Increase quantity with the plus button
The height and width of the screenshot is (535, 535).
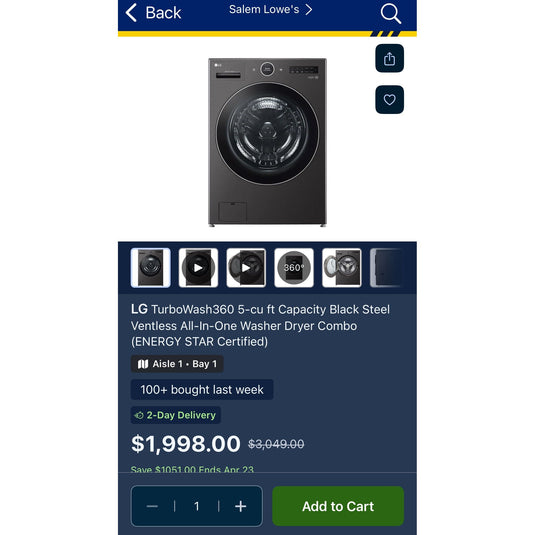click(x=241, y=506)
